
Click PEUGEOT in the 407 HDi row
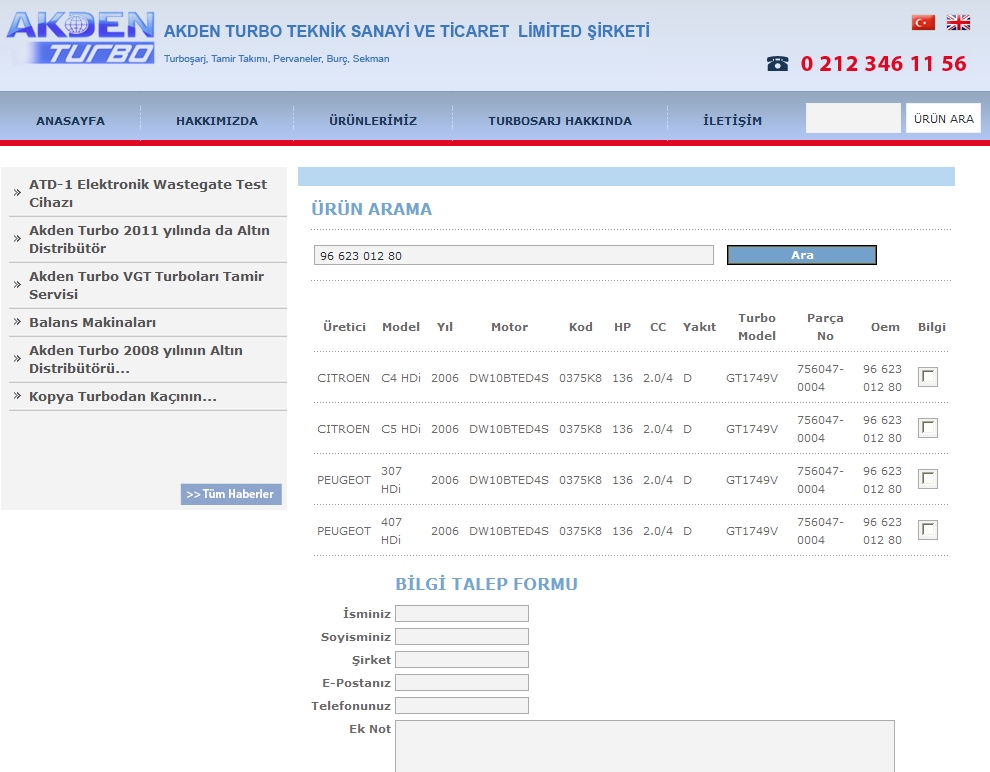tap(343, 531)
